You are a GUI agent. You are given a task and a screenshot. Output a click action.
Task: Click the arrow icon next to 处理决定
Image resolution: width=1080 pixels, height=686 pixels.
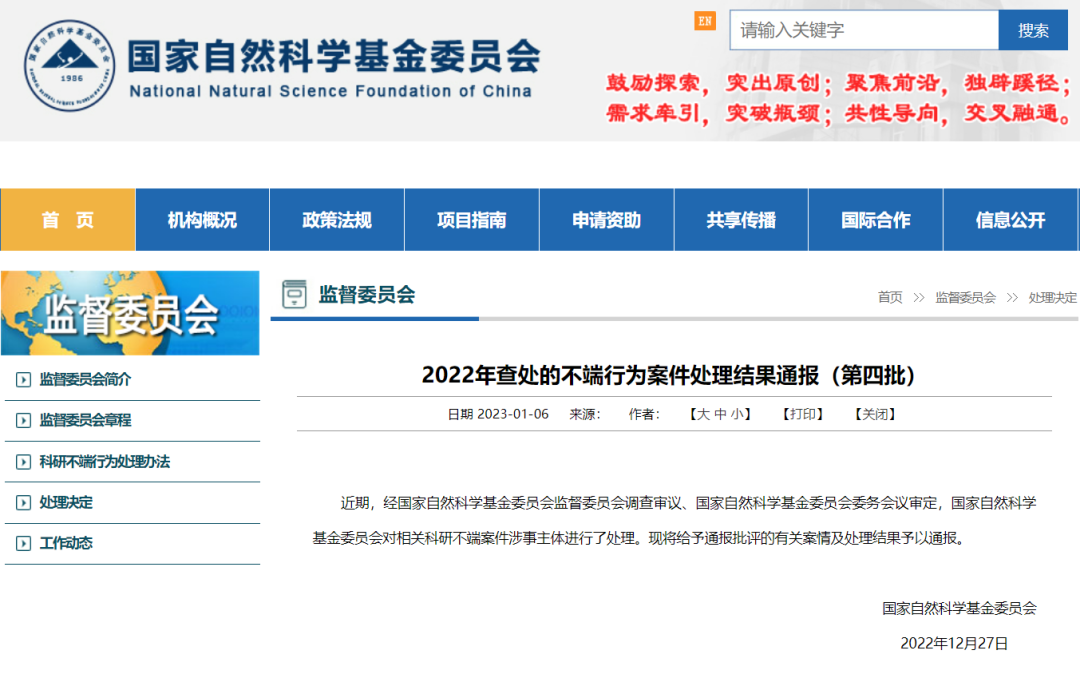[22, 503]
